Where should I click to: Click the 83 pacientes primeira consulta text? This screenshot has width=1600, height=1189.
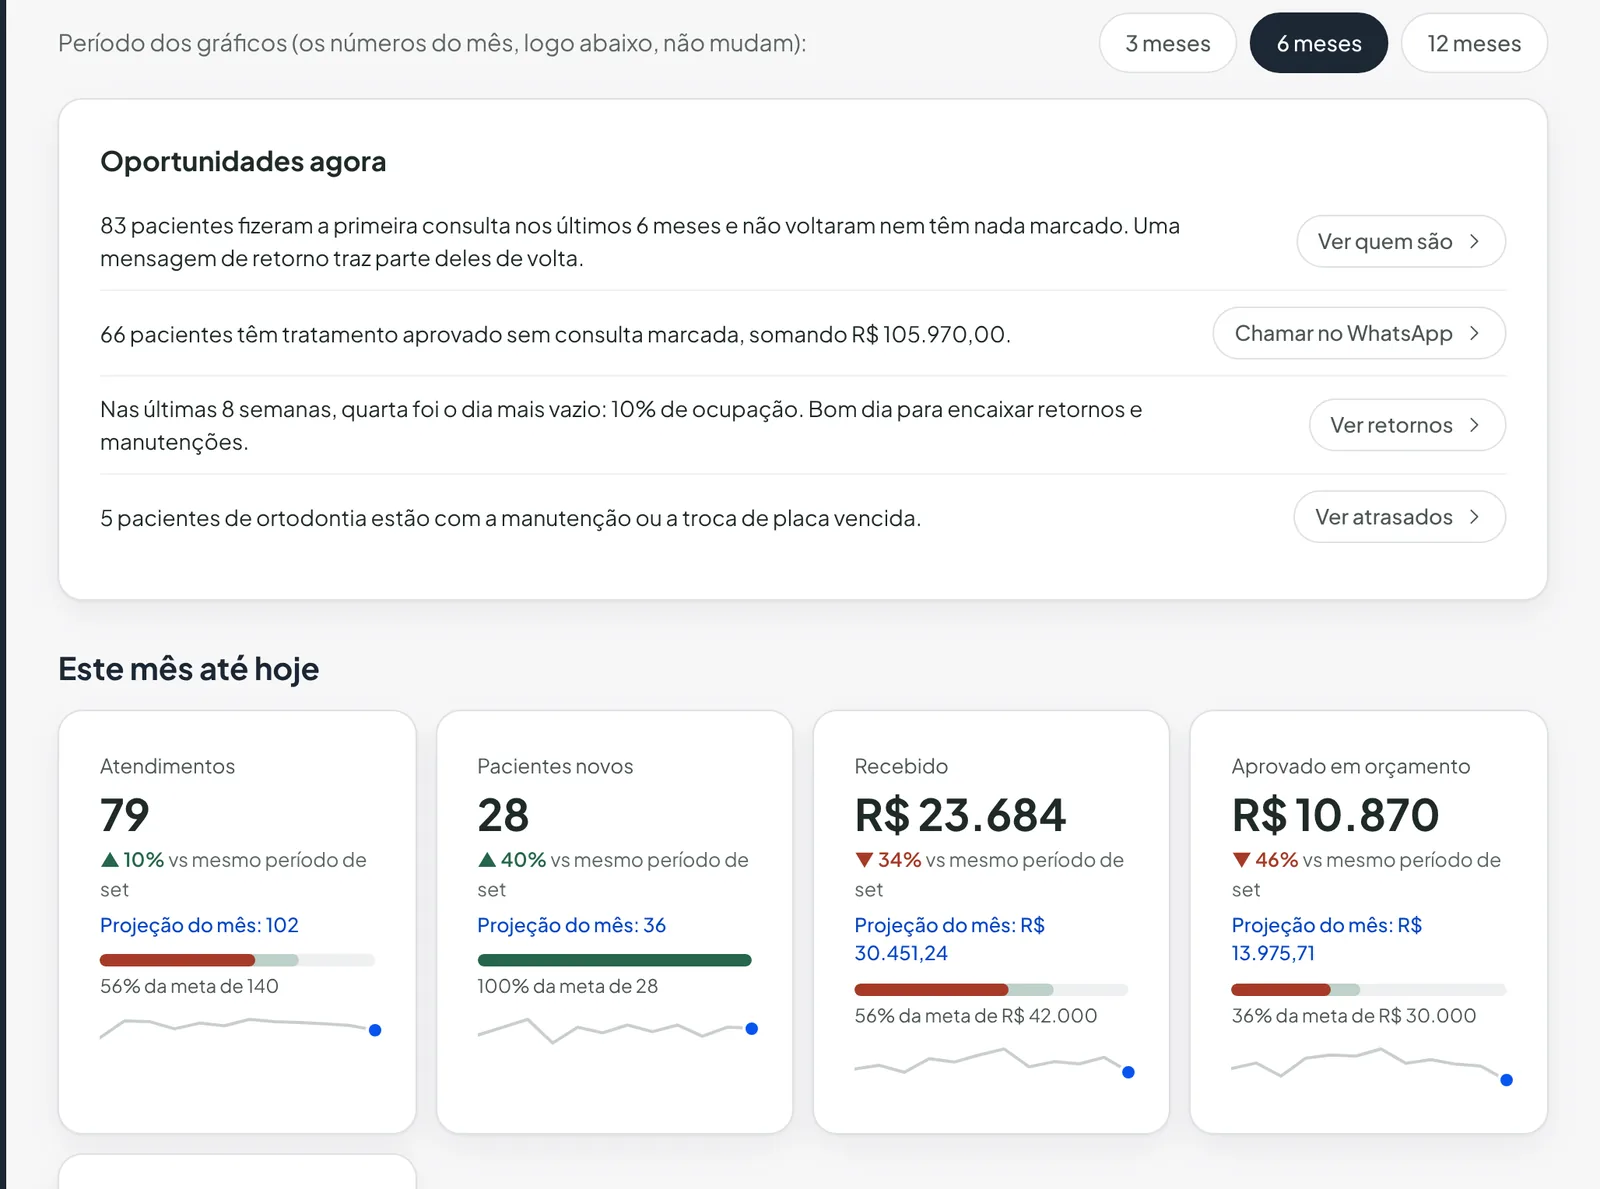coord(640,242)
